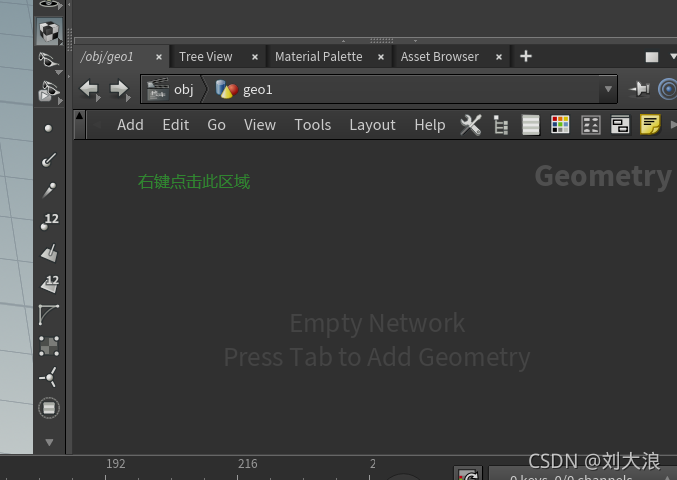Click frame 192 on the timeline
The image size is (677, 480).
pyautogui.click(x=115, y=464)
